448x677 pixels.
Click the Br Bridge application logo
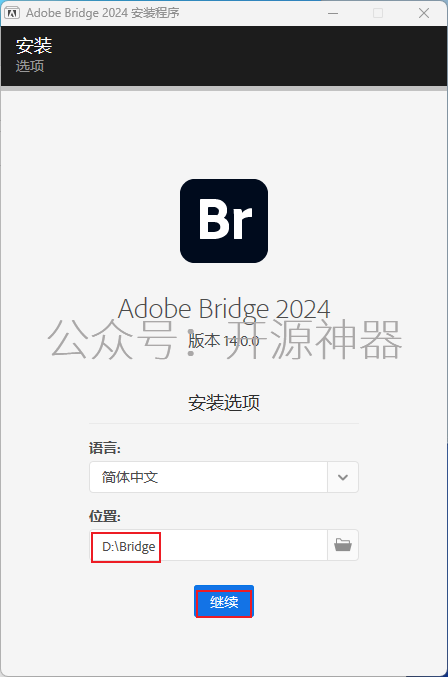[x=224, y=221]
